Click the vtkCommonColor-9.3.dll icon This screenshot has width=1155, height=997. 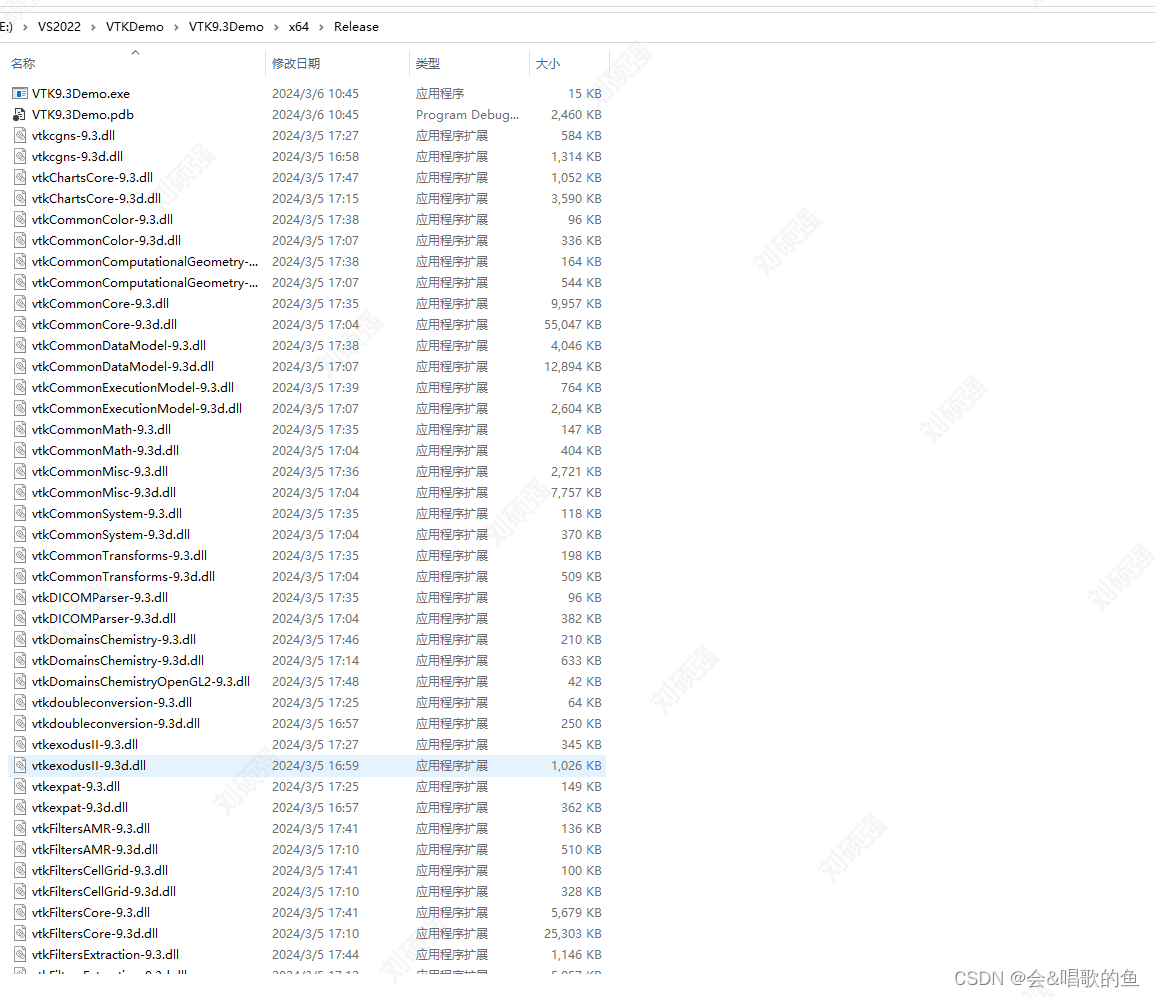(x=19, y=219)
